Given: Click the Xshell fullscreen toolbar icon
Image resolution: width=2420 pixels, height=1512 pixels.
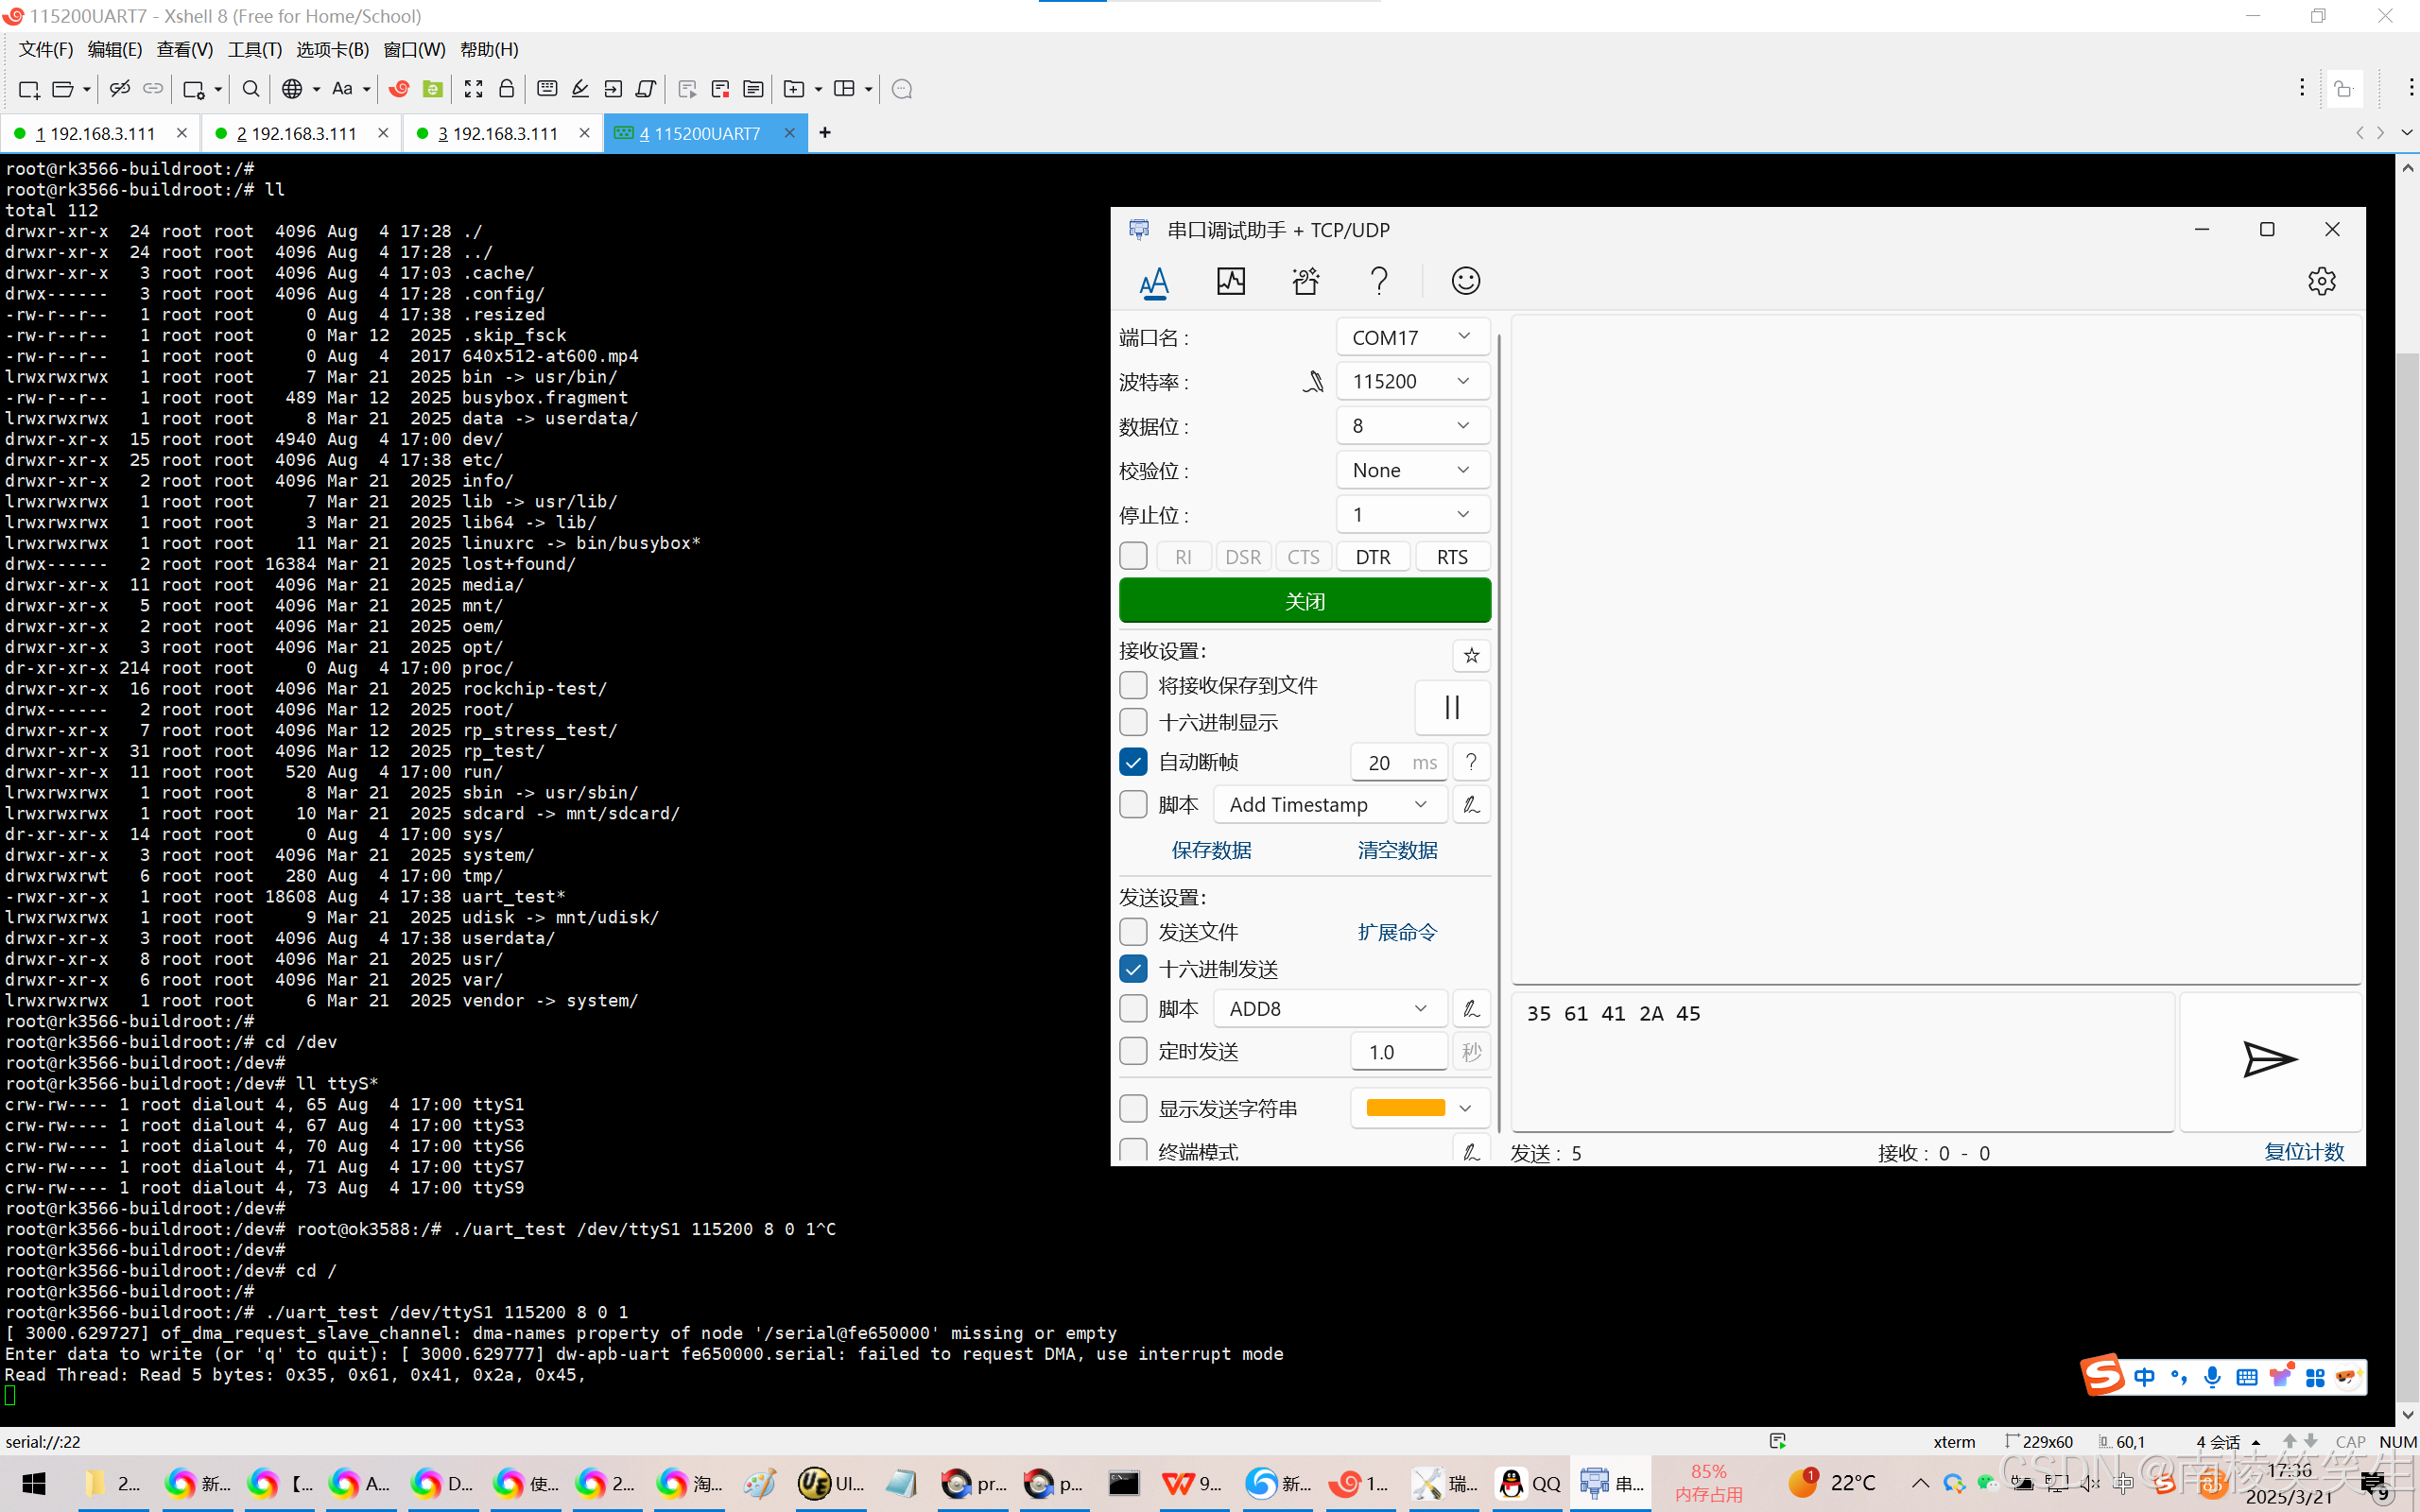Looking at the screenshot, I should pos(473,89).
